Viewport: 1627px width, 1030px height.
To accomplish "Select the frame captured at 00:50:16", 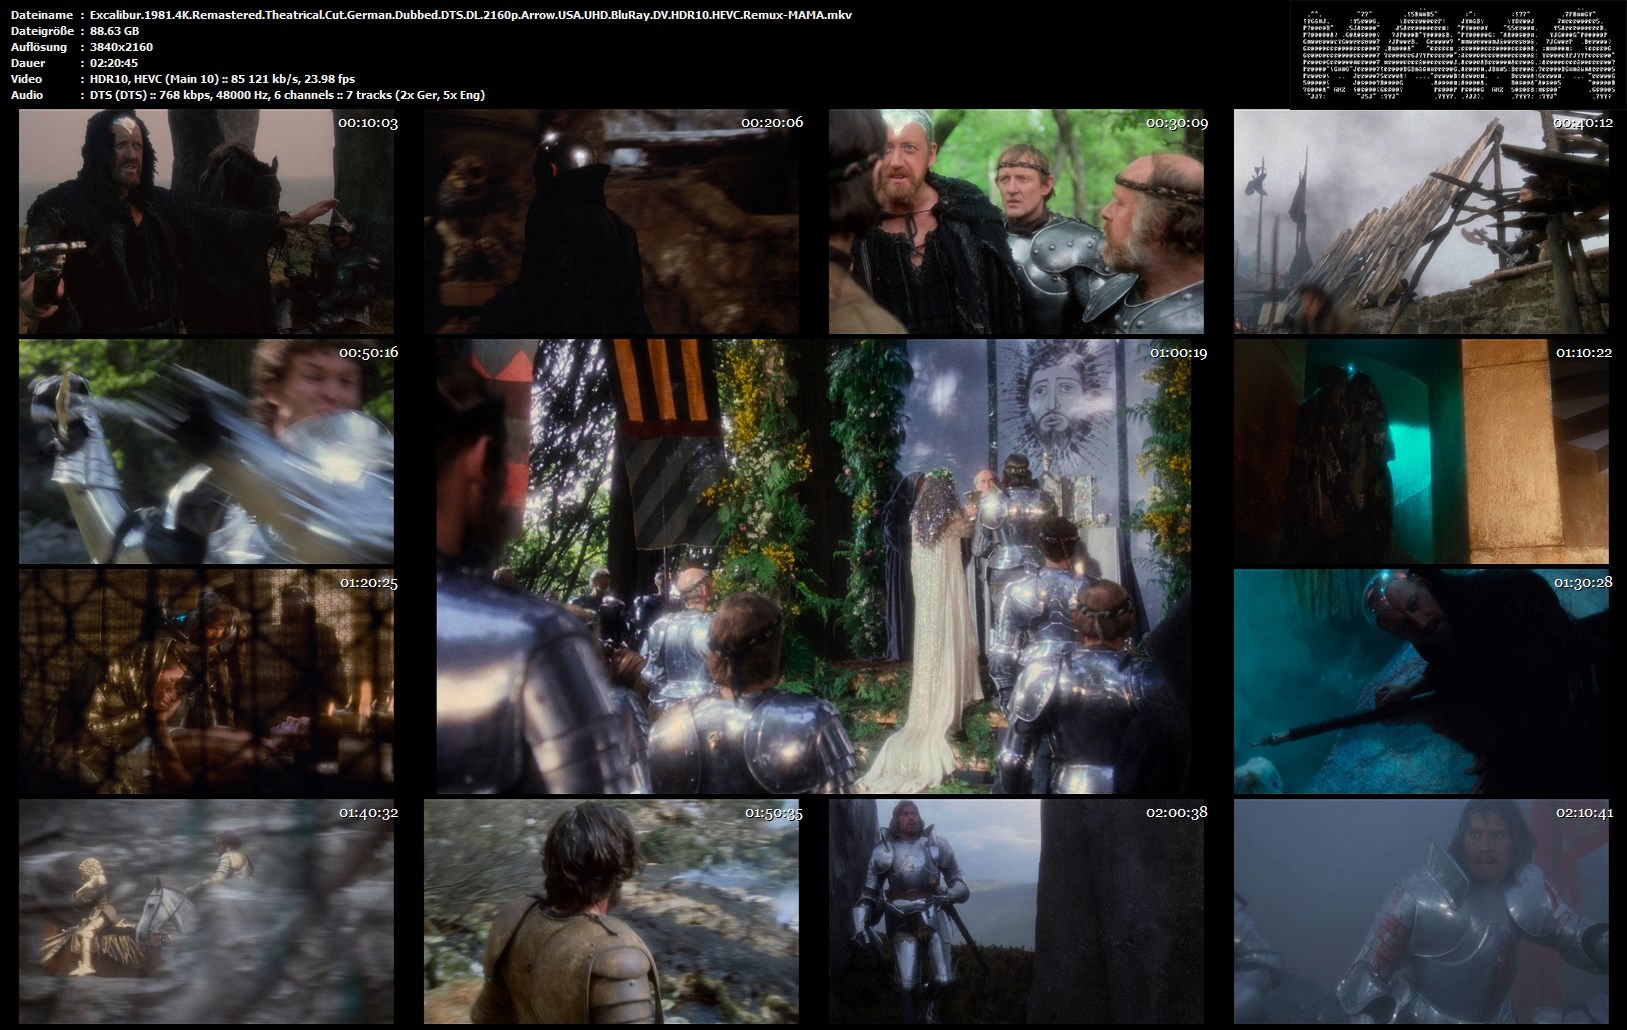I will (207, 451).
